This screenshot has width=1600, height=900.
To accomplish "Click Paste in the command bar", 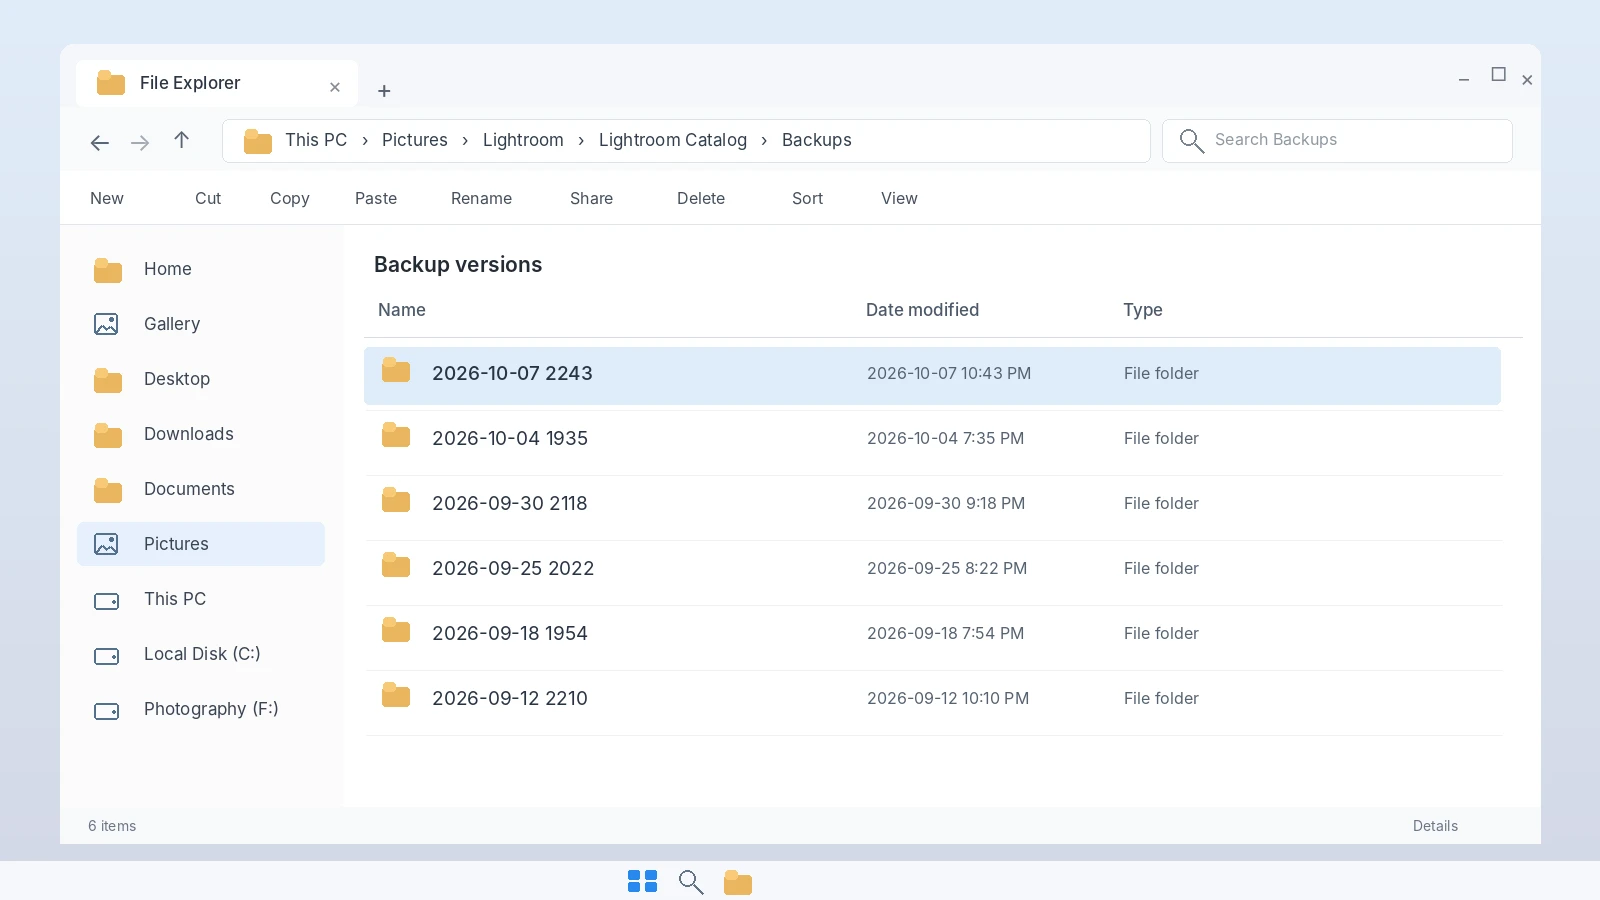I will [376, 198].
